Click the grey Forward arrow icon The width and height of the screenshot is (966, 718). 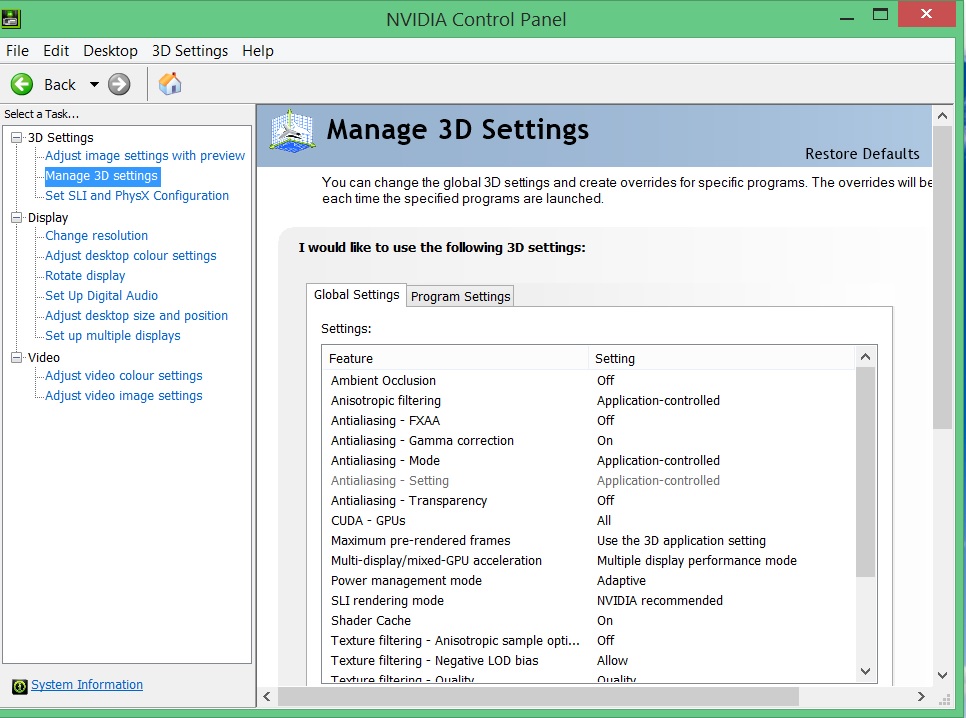pyautogui.click(x=119, y=84)
